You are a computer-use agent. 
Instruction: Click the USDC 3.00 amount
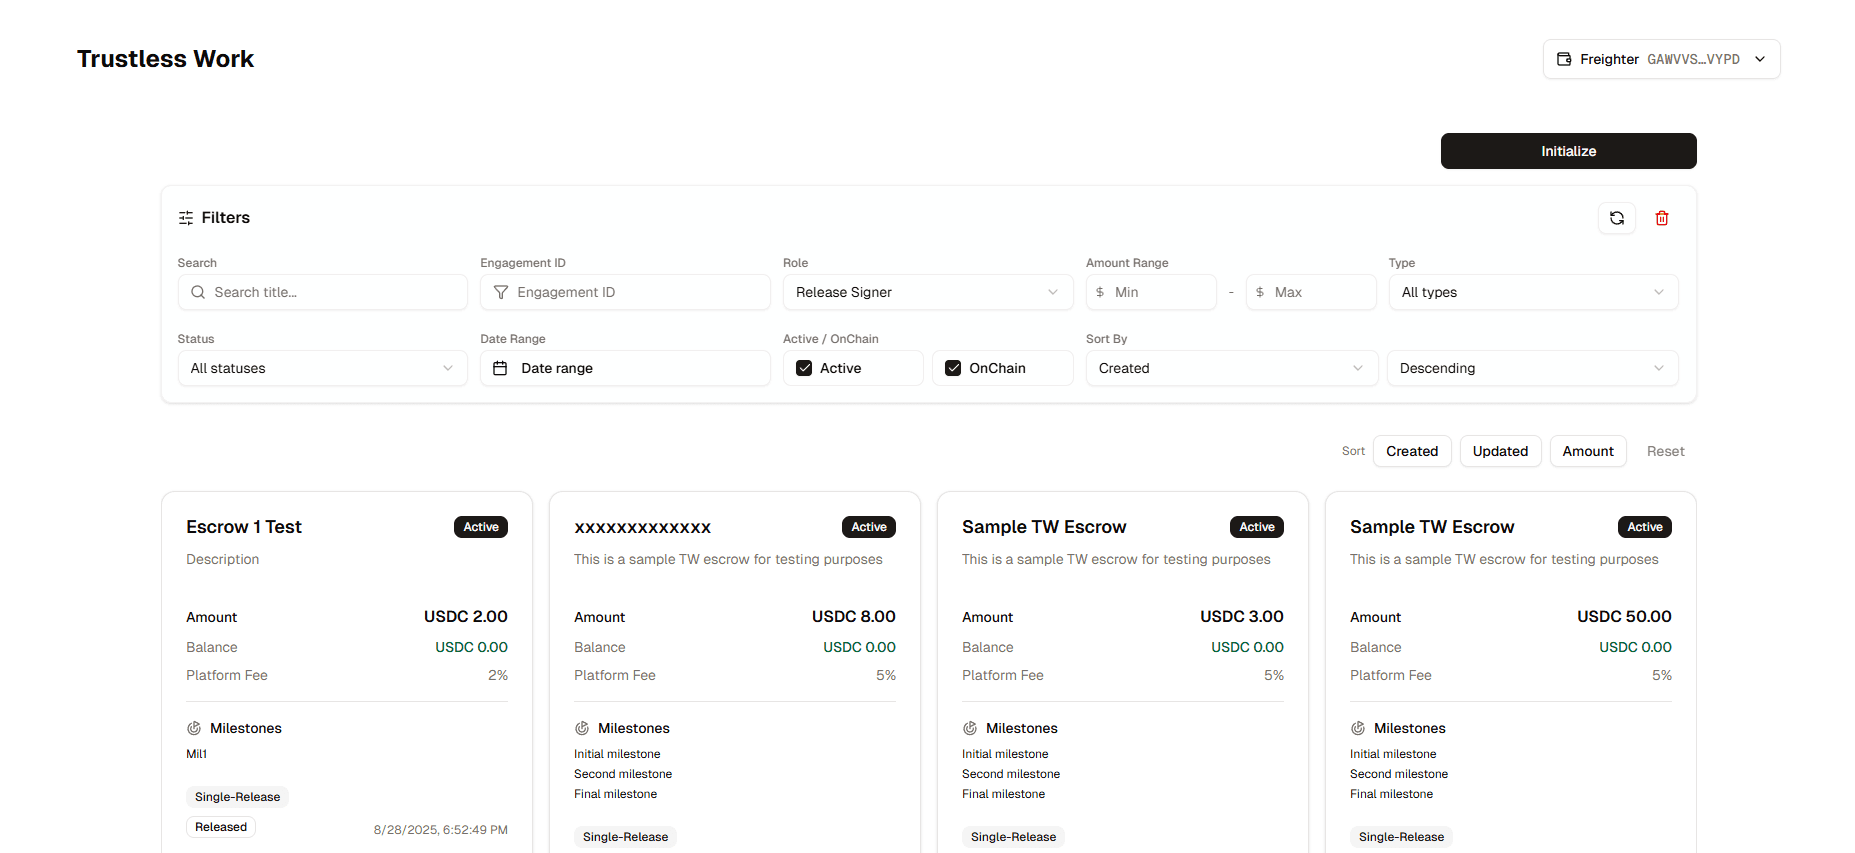(x=1242, y=617)
